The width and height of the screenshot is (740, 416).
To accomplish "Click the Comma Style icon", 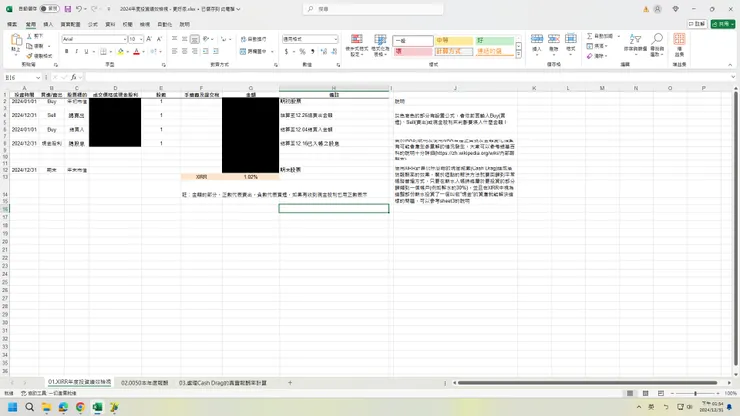I will [312, 51].
